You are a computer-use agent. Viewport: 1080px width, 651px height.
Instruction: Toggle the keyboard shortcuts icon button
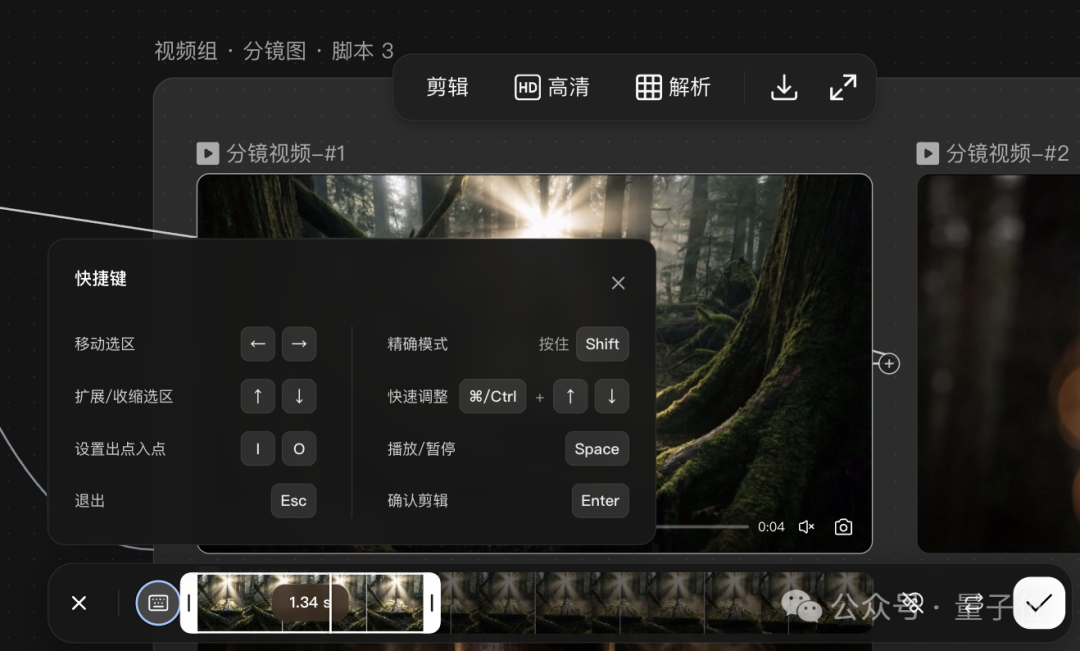(x=158, y=603)
